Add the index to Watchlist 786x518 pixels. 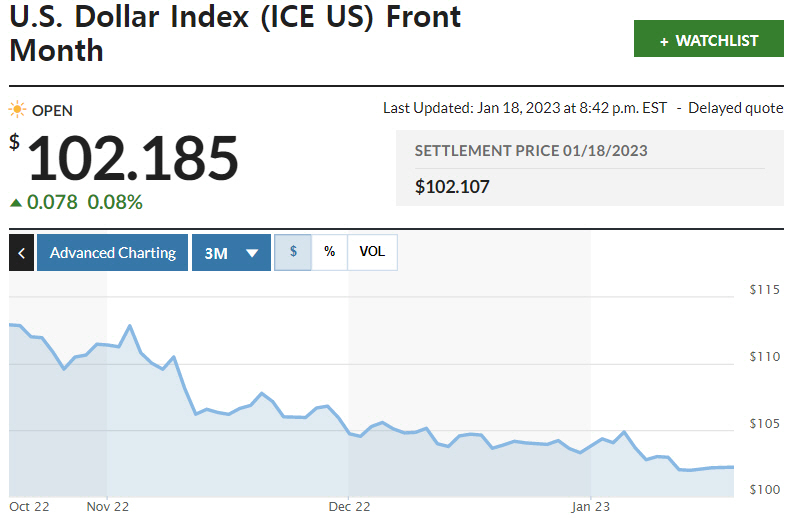(709, 40)
